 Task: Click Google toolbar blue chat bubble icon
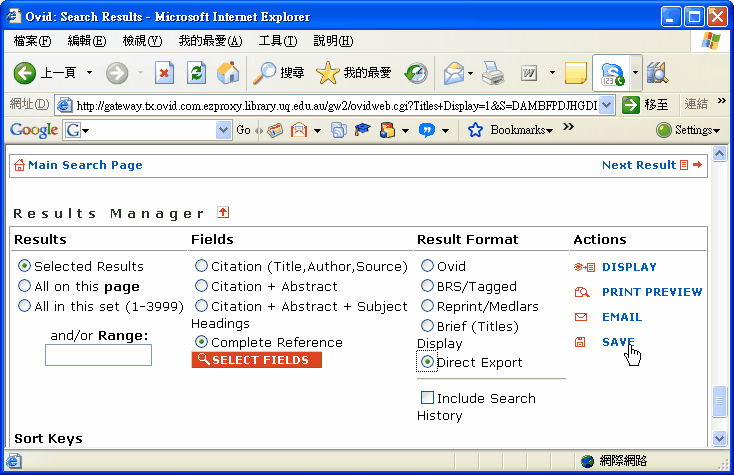click(426, 130)
